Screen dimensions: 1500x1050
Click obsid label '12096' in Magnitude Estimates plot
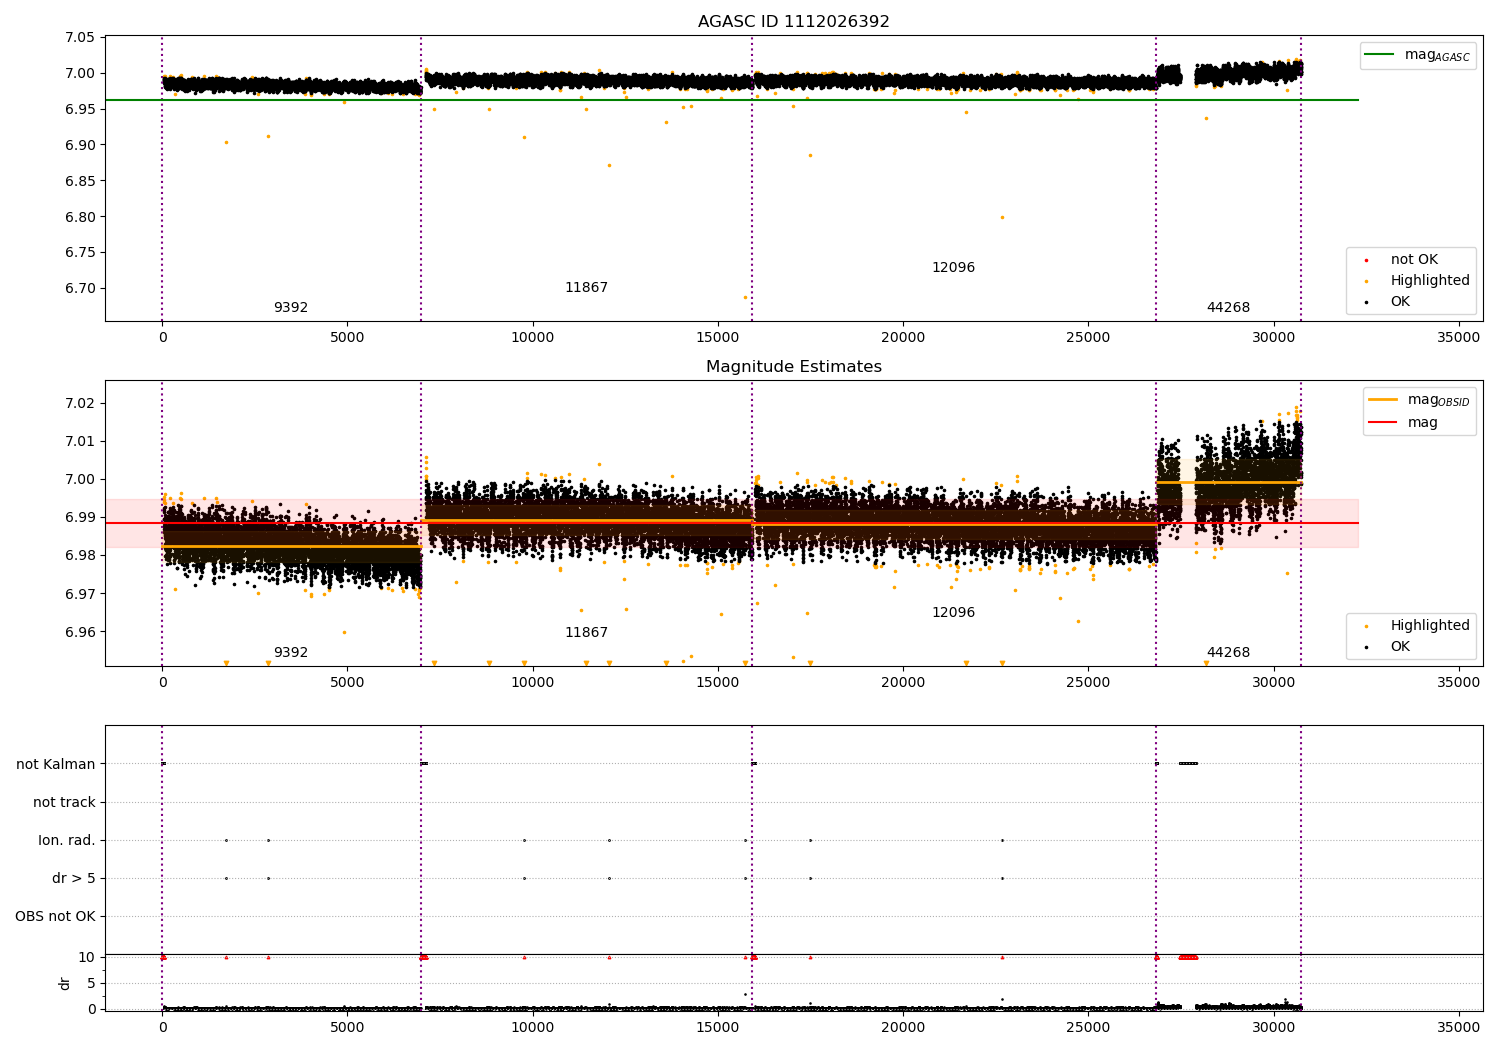[953, 613]
